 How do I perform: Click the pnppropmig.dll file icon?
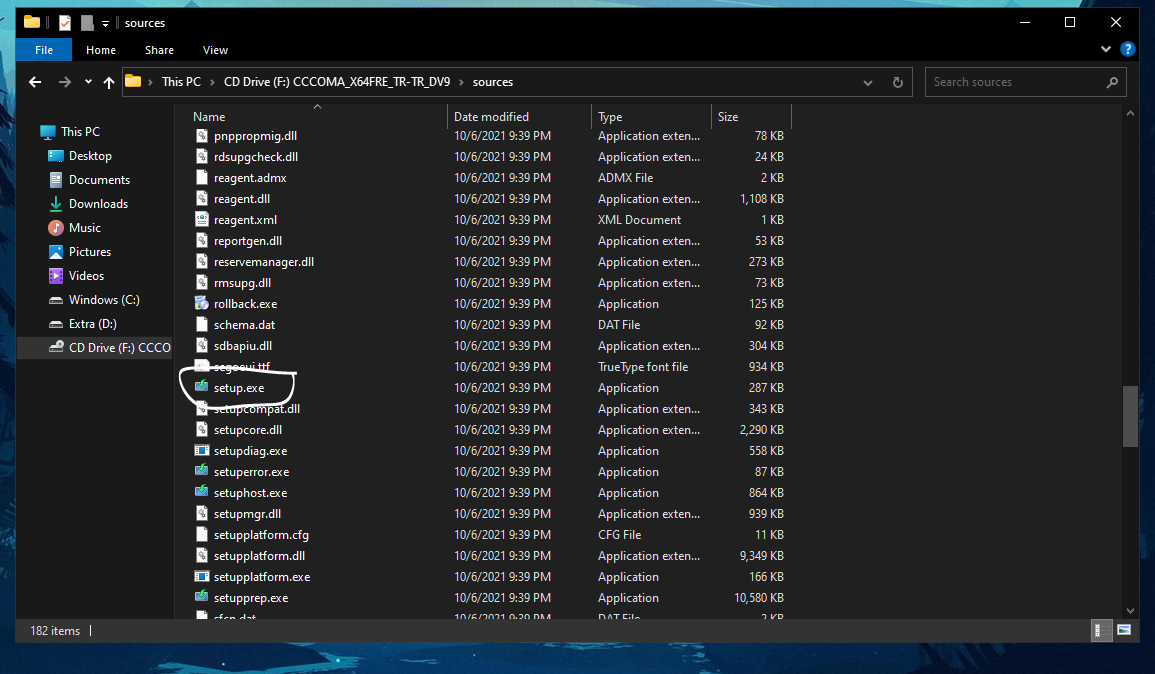pyautogui.click(x=201, y=135)
